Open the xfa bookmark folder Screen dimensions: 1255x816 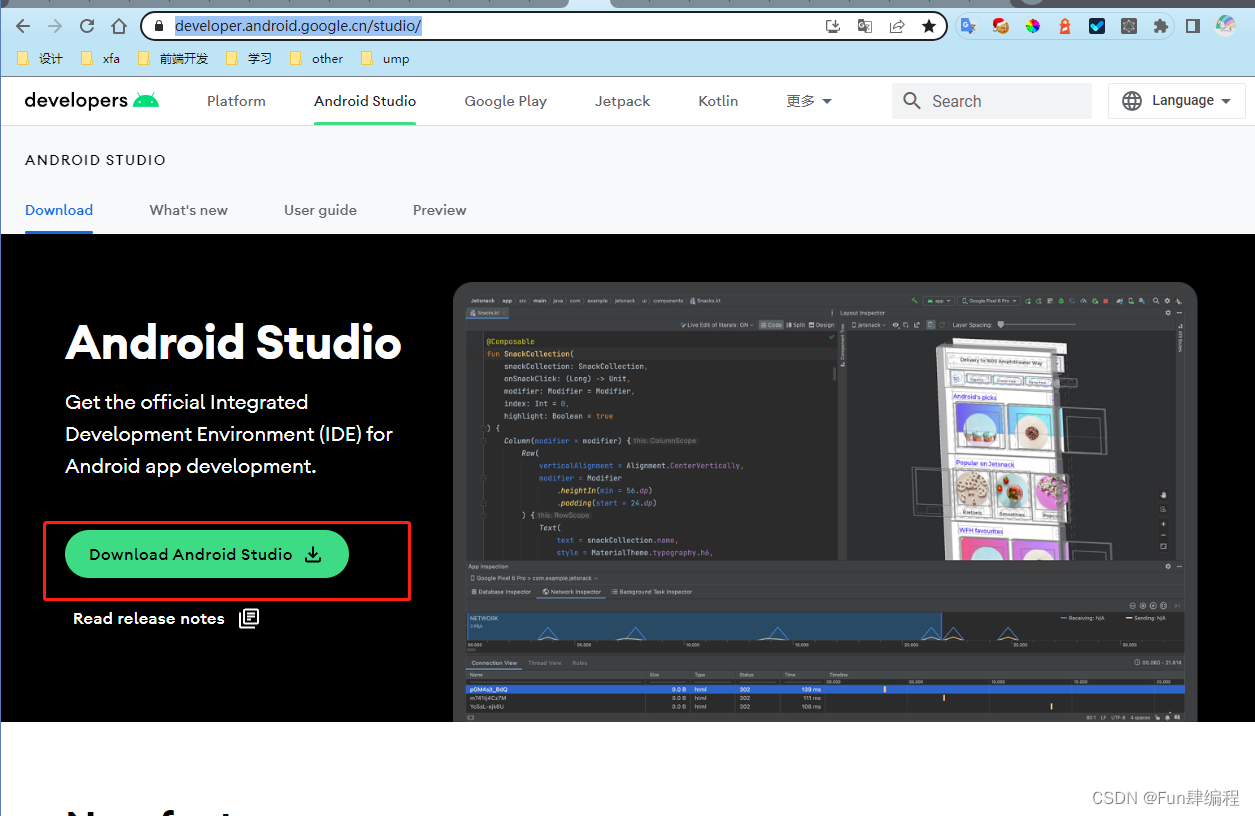click(100, 59)
